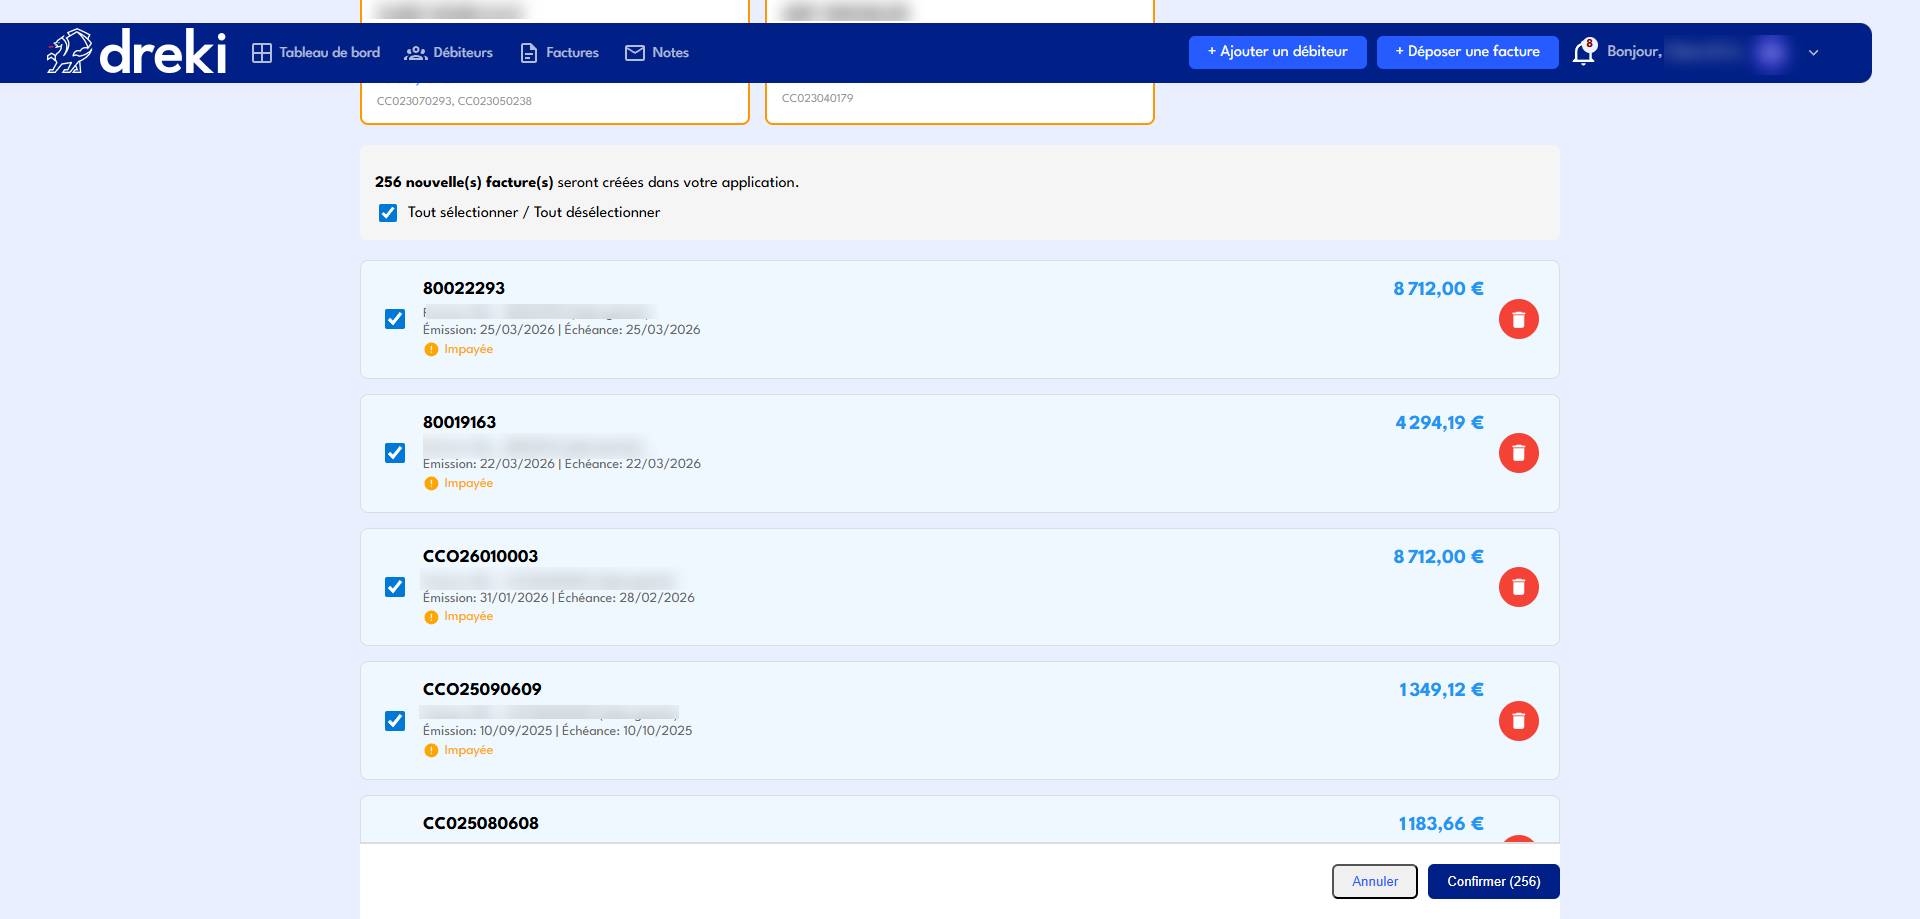Go to the Débiteurs page

(x=449, y=53)
